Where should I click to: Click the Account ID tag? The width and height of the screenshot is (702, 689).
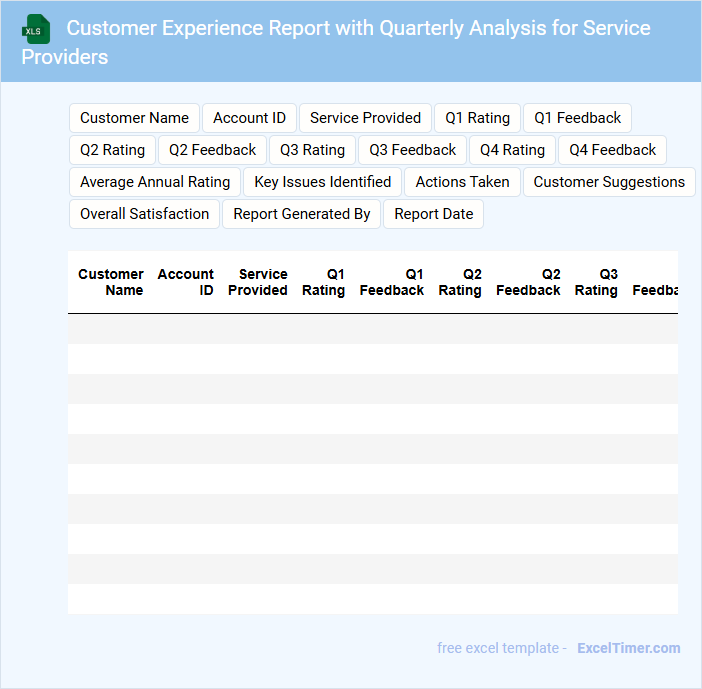(x=249, y=118)
